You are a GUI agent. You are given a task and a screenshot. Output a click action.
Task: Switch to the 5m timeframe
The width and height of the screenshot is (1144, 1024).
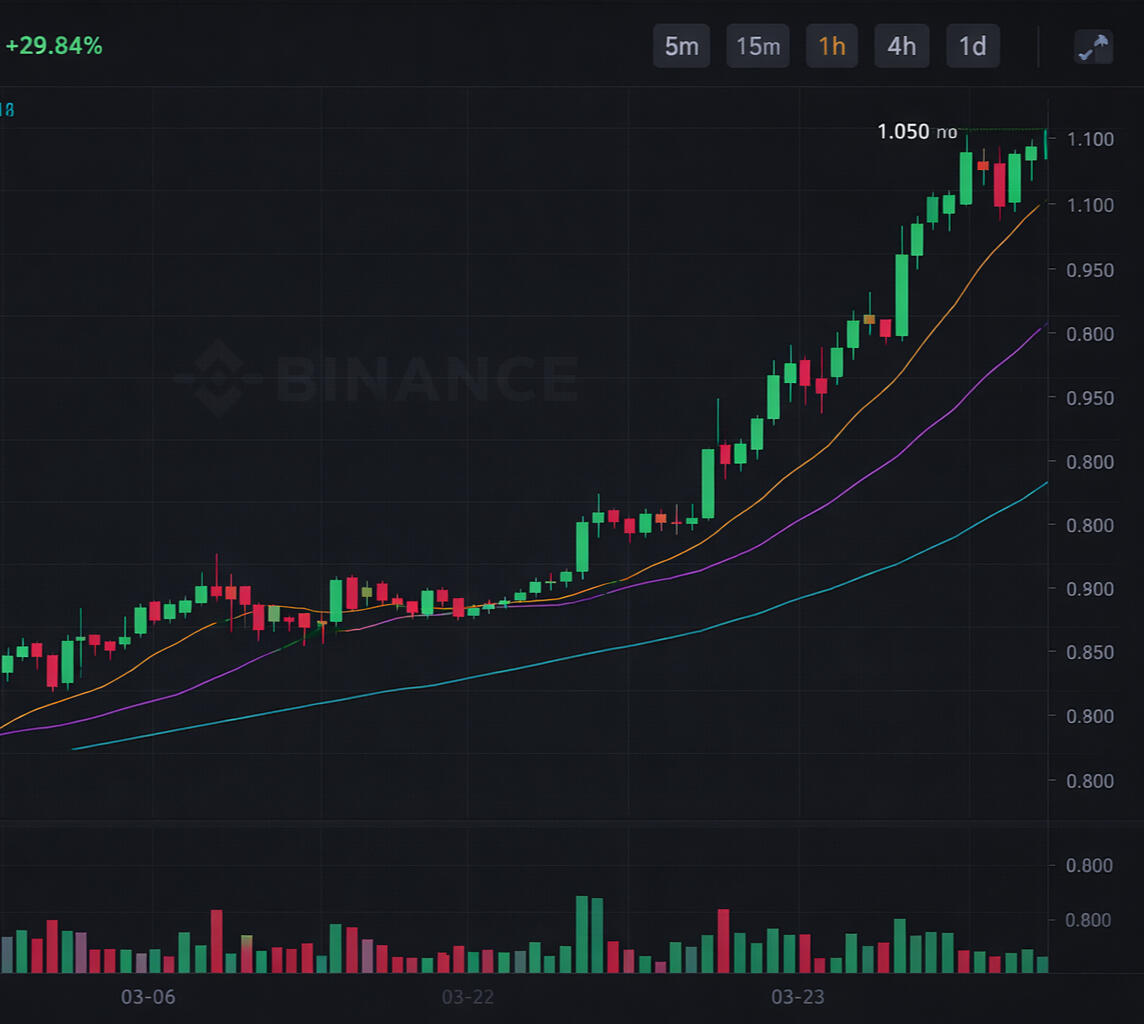pyautogui.click(x=681, y=47)
